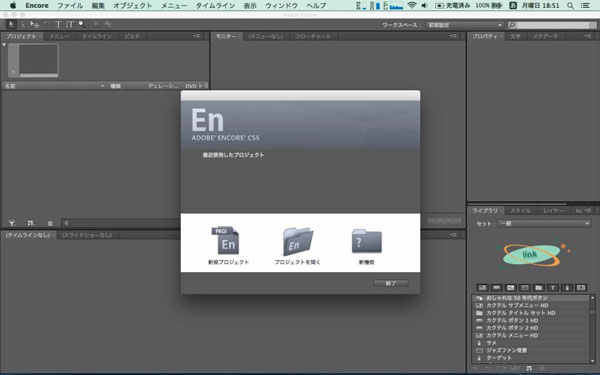
Task: Switch to the レイヤー tab
Action: pyautogui.click(x=553, y=211)
